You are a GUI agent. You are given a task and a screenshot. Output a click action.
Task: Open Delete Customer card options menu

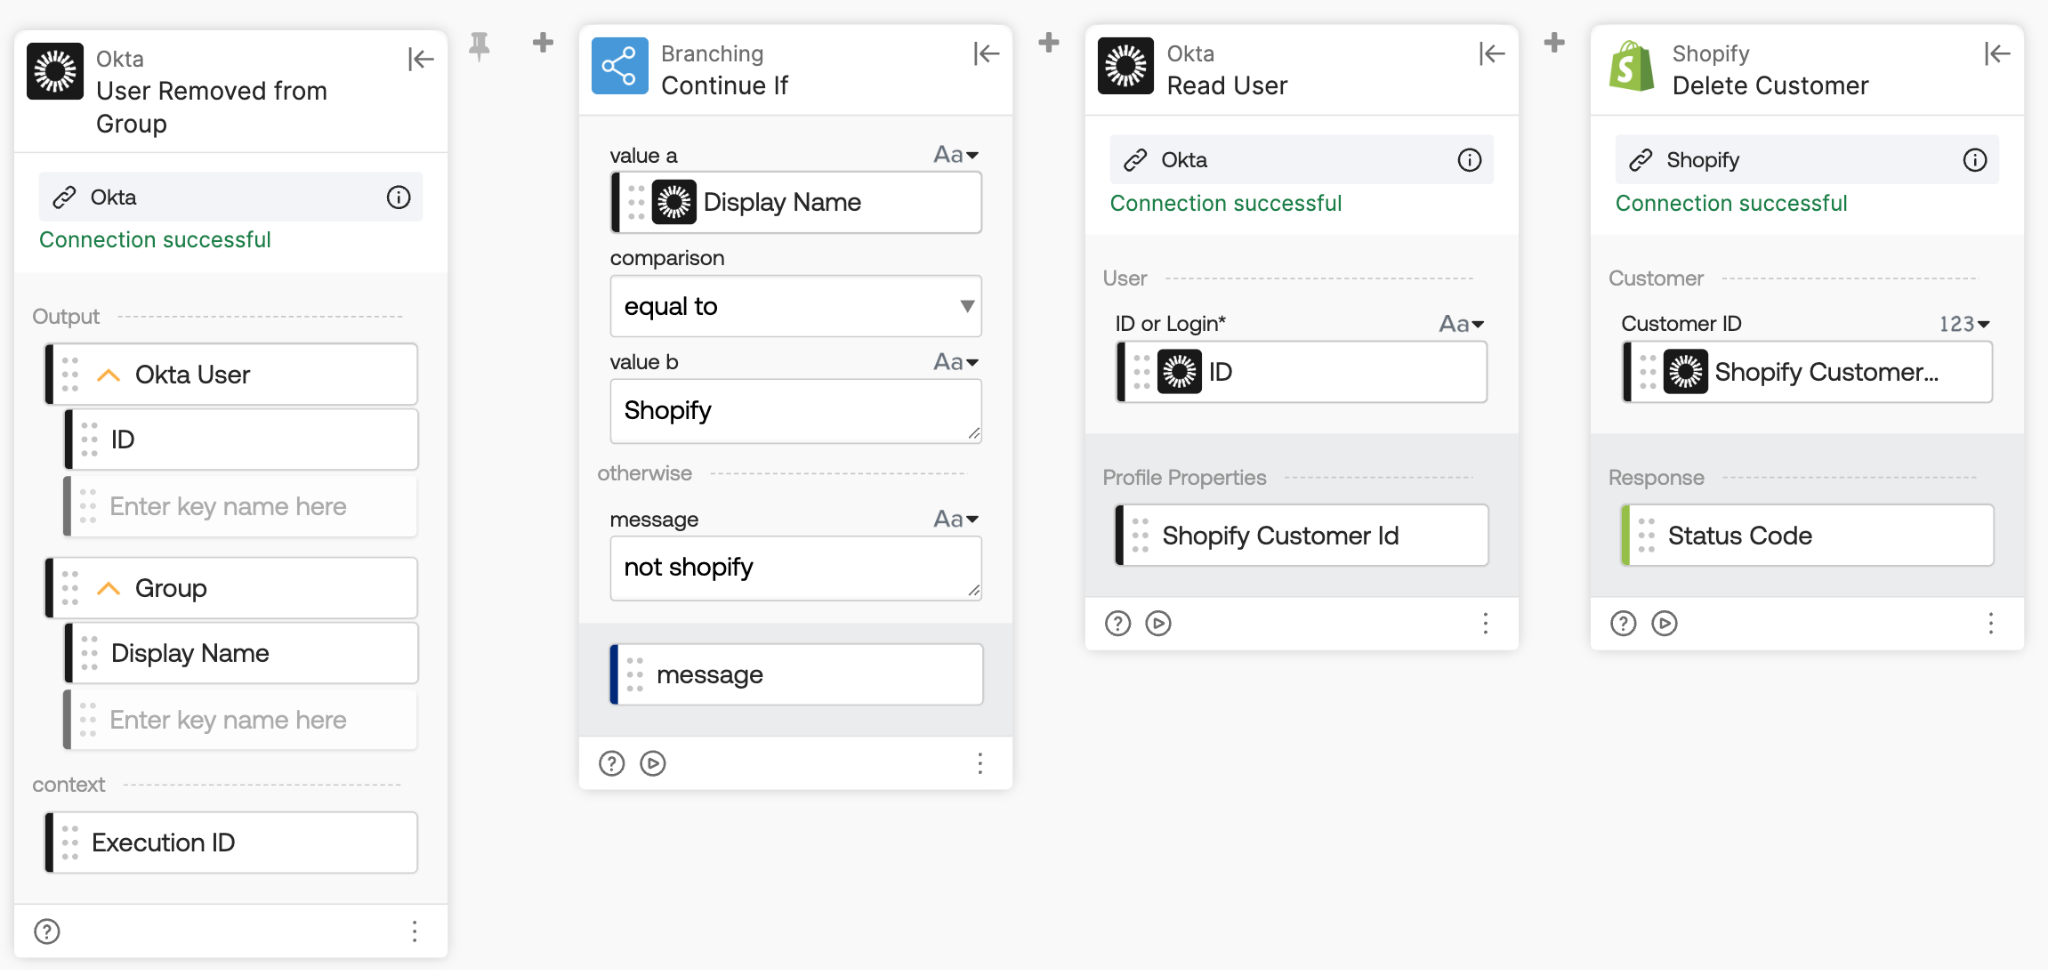[x=1991, y=623]
